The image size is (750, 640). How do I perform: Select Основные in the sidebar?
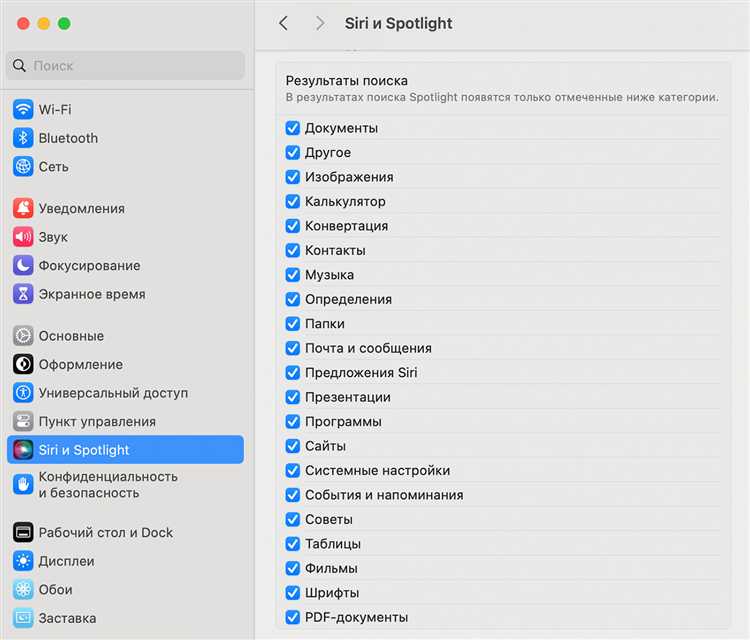tap(71, 336)
